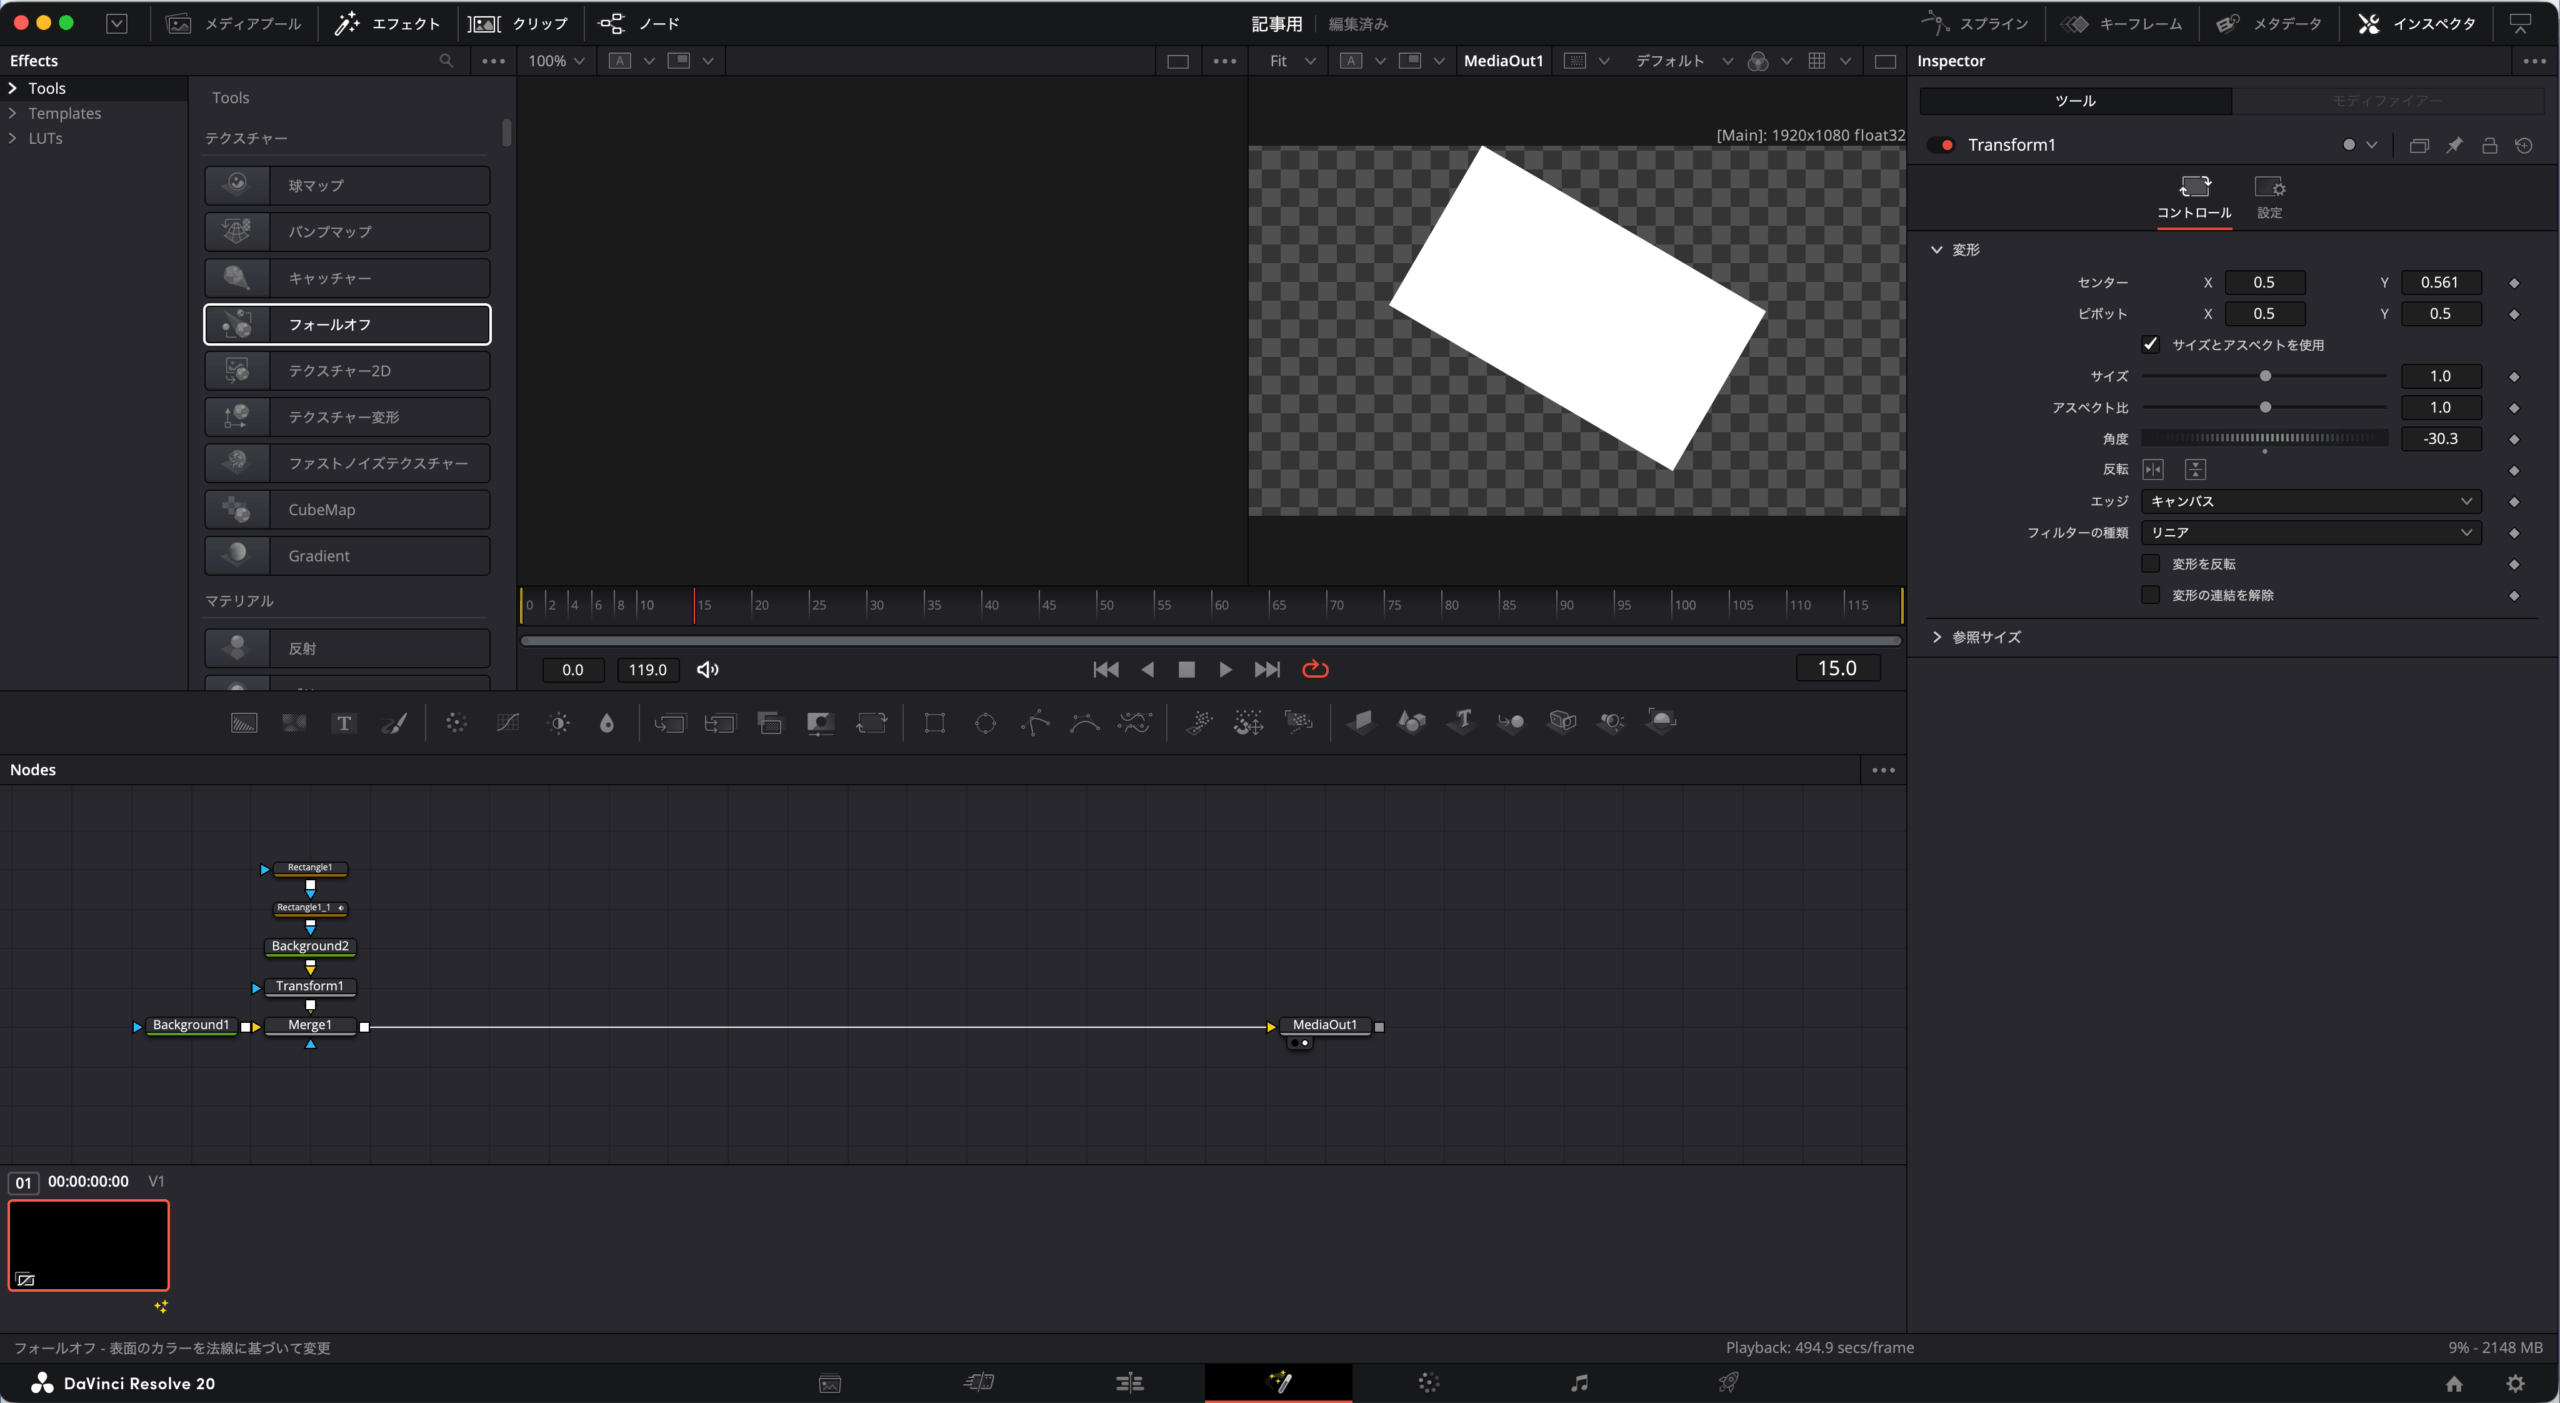Mute audio with the speaker icon
This screenshot has height=1403, width=2560.
pyautogui.click(x=707, y=669)
